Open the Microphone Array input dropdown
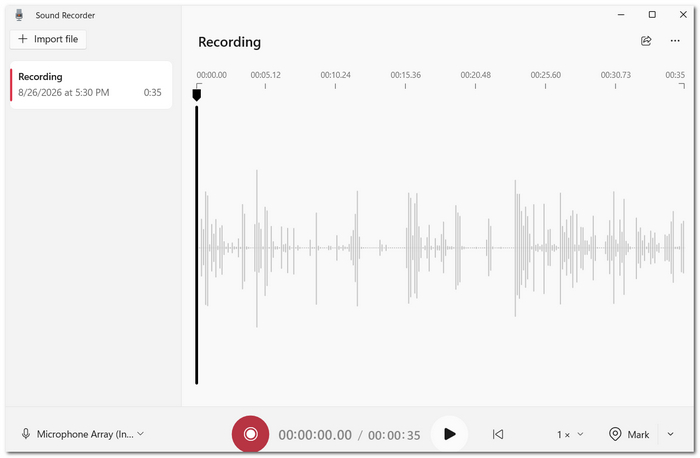Screen dimensions: 700x458 click(x=83, y=434)
